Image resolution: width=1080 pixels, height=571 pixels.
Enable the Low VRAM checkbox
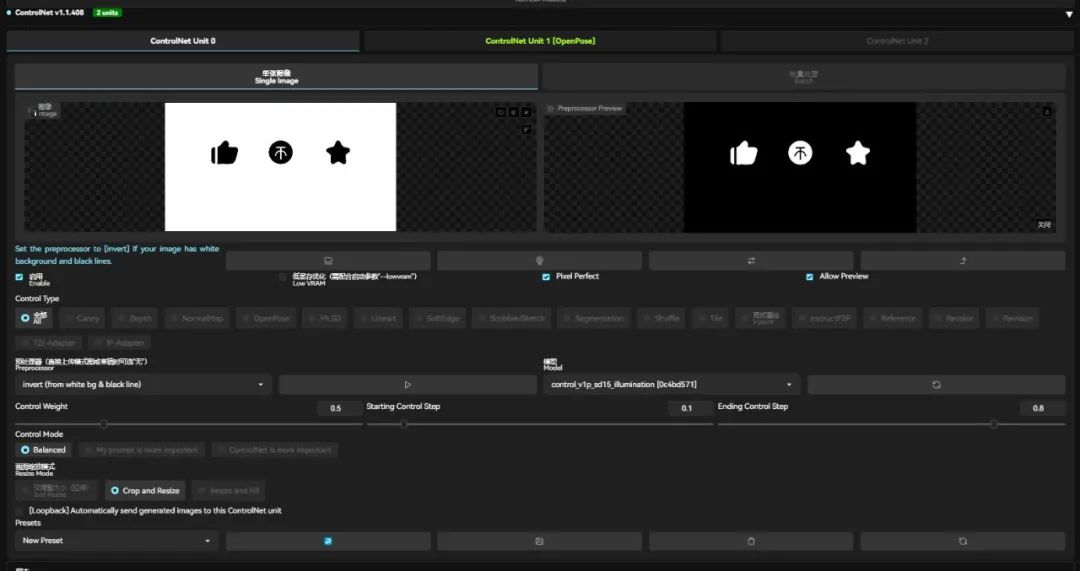tap(282, 277)
